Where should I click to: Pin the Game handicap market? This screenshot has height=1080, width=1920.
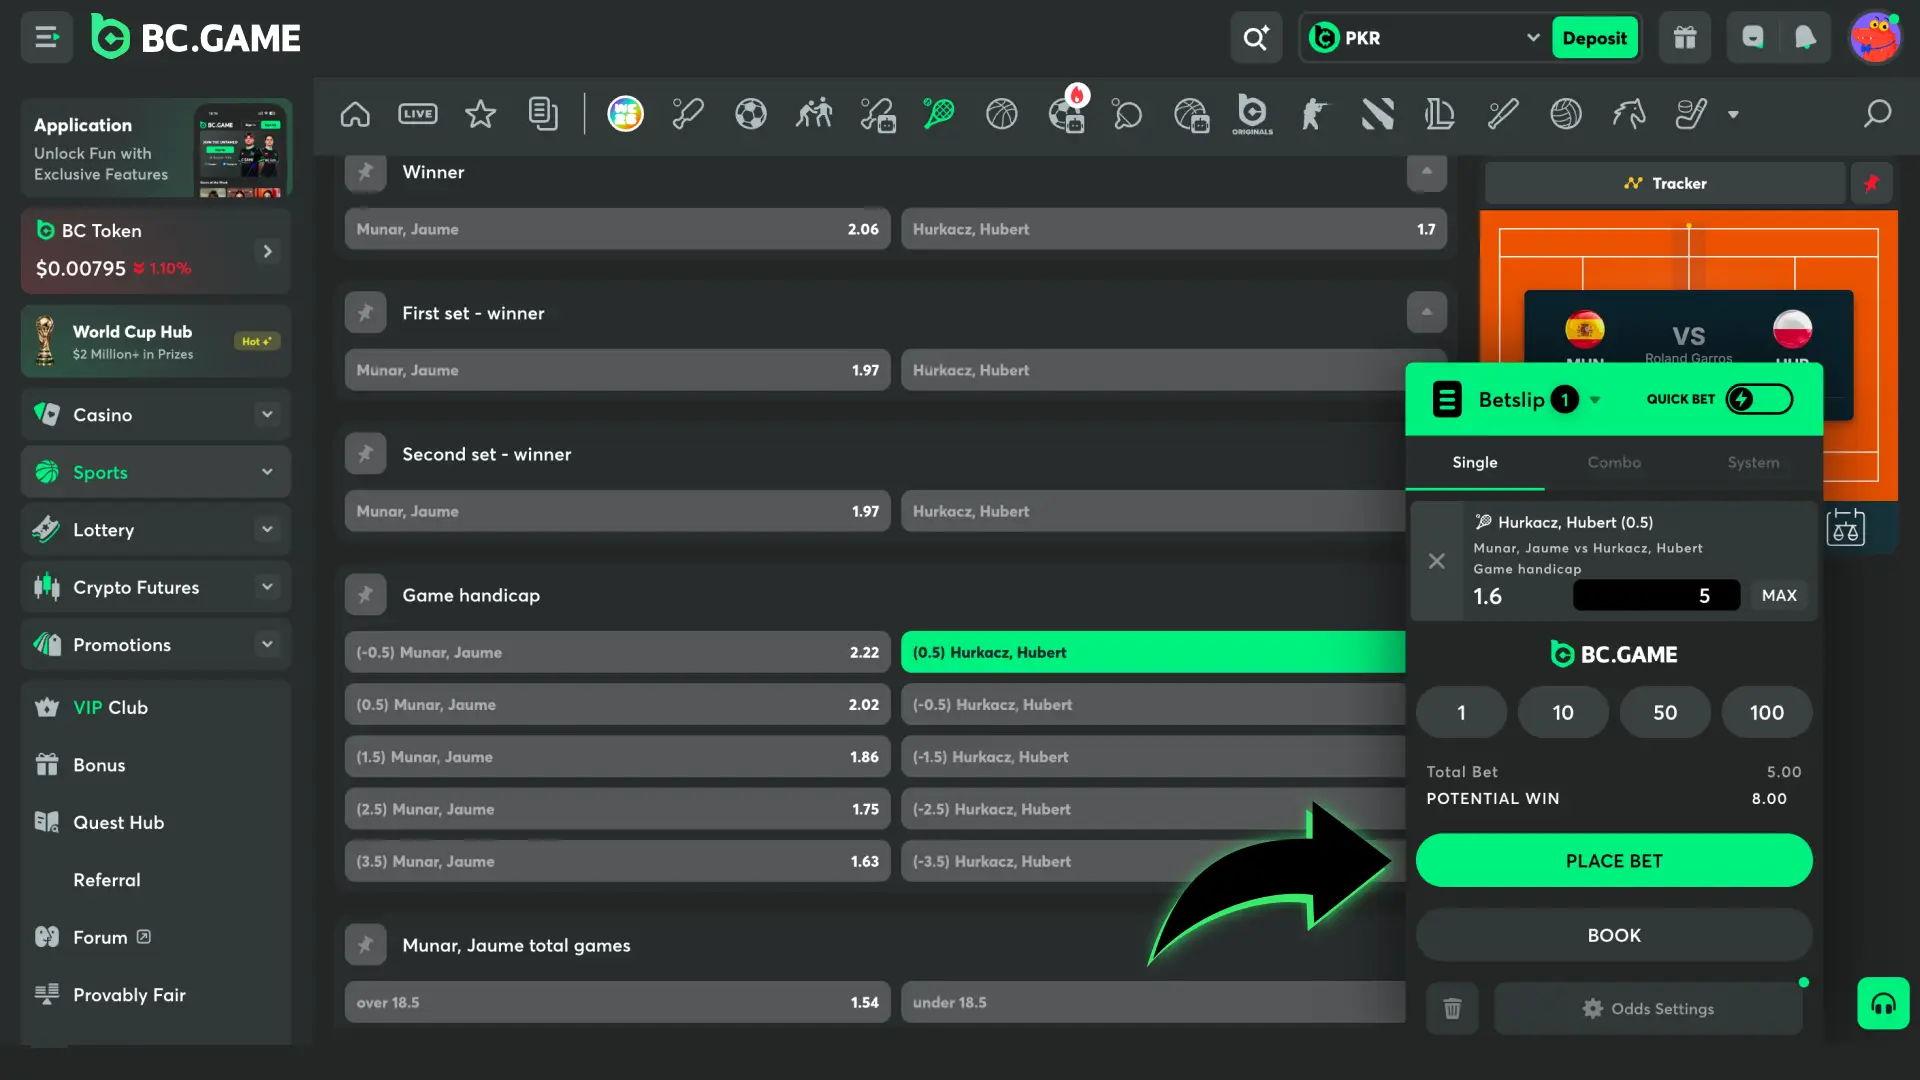coord(366,595)
